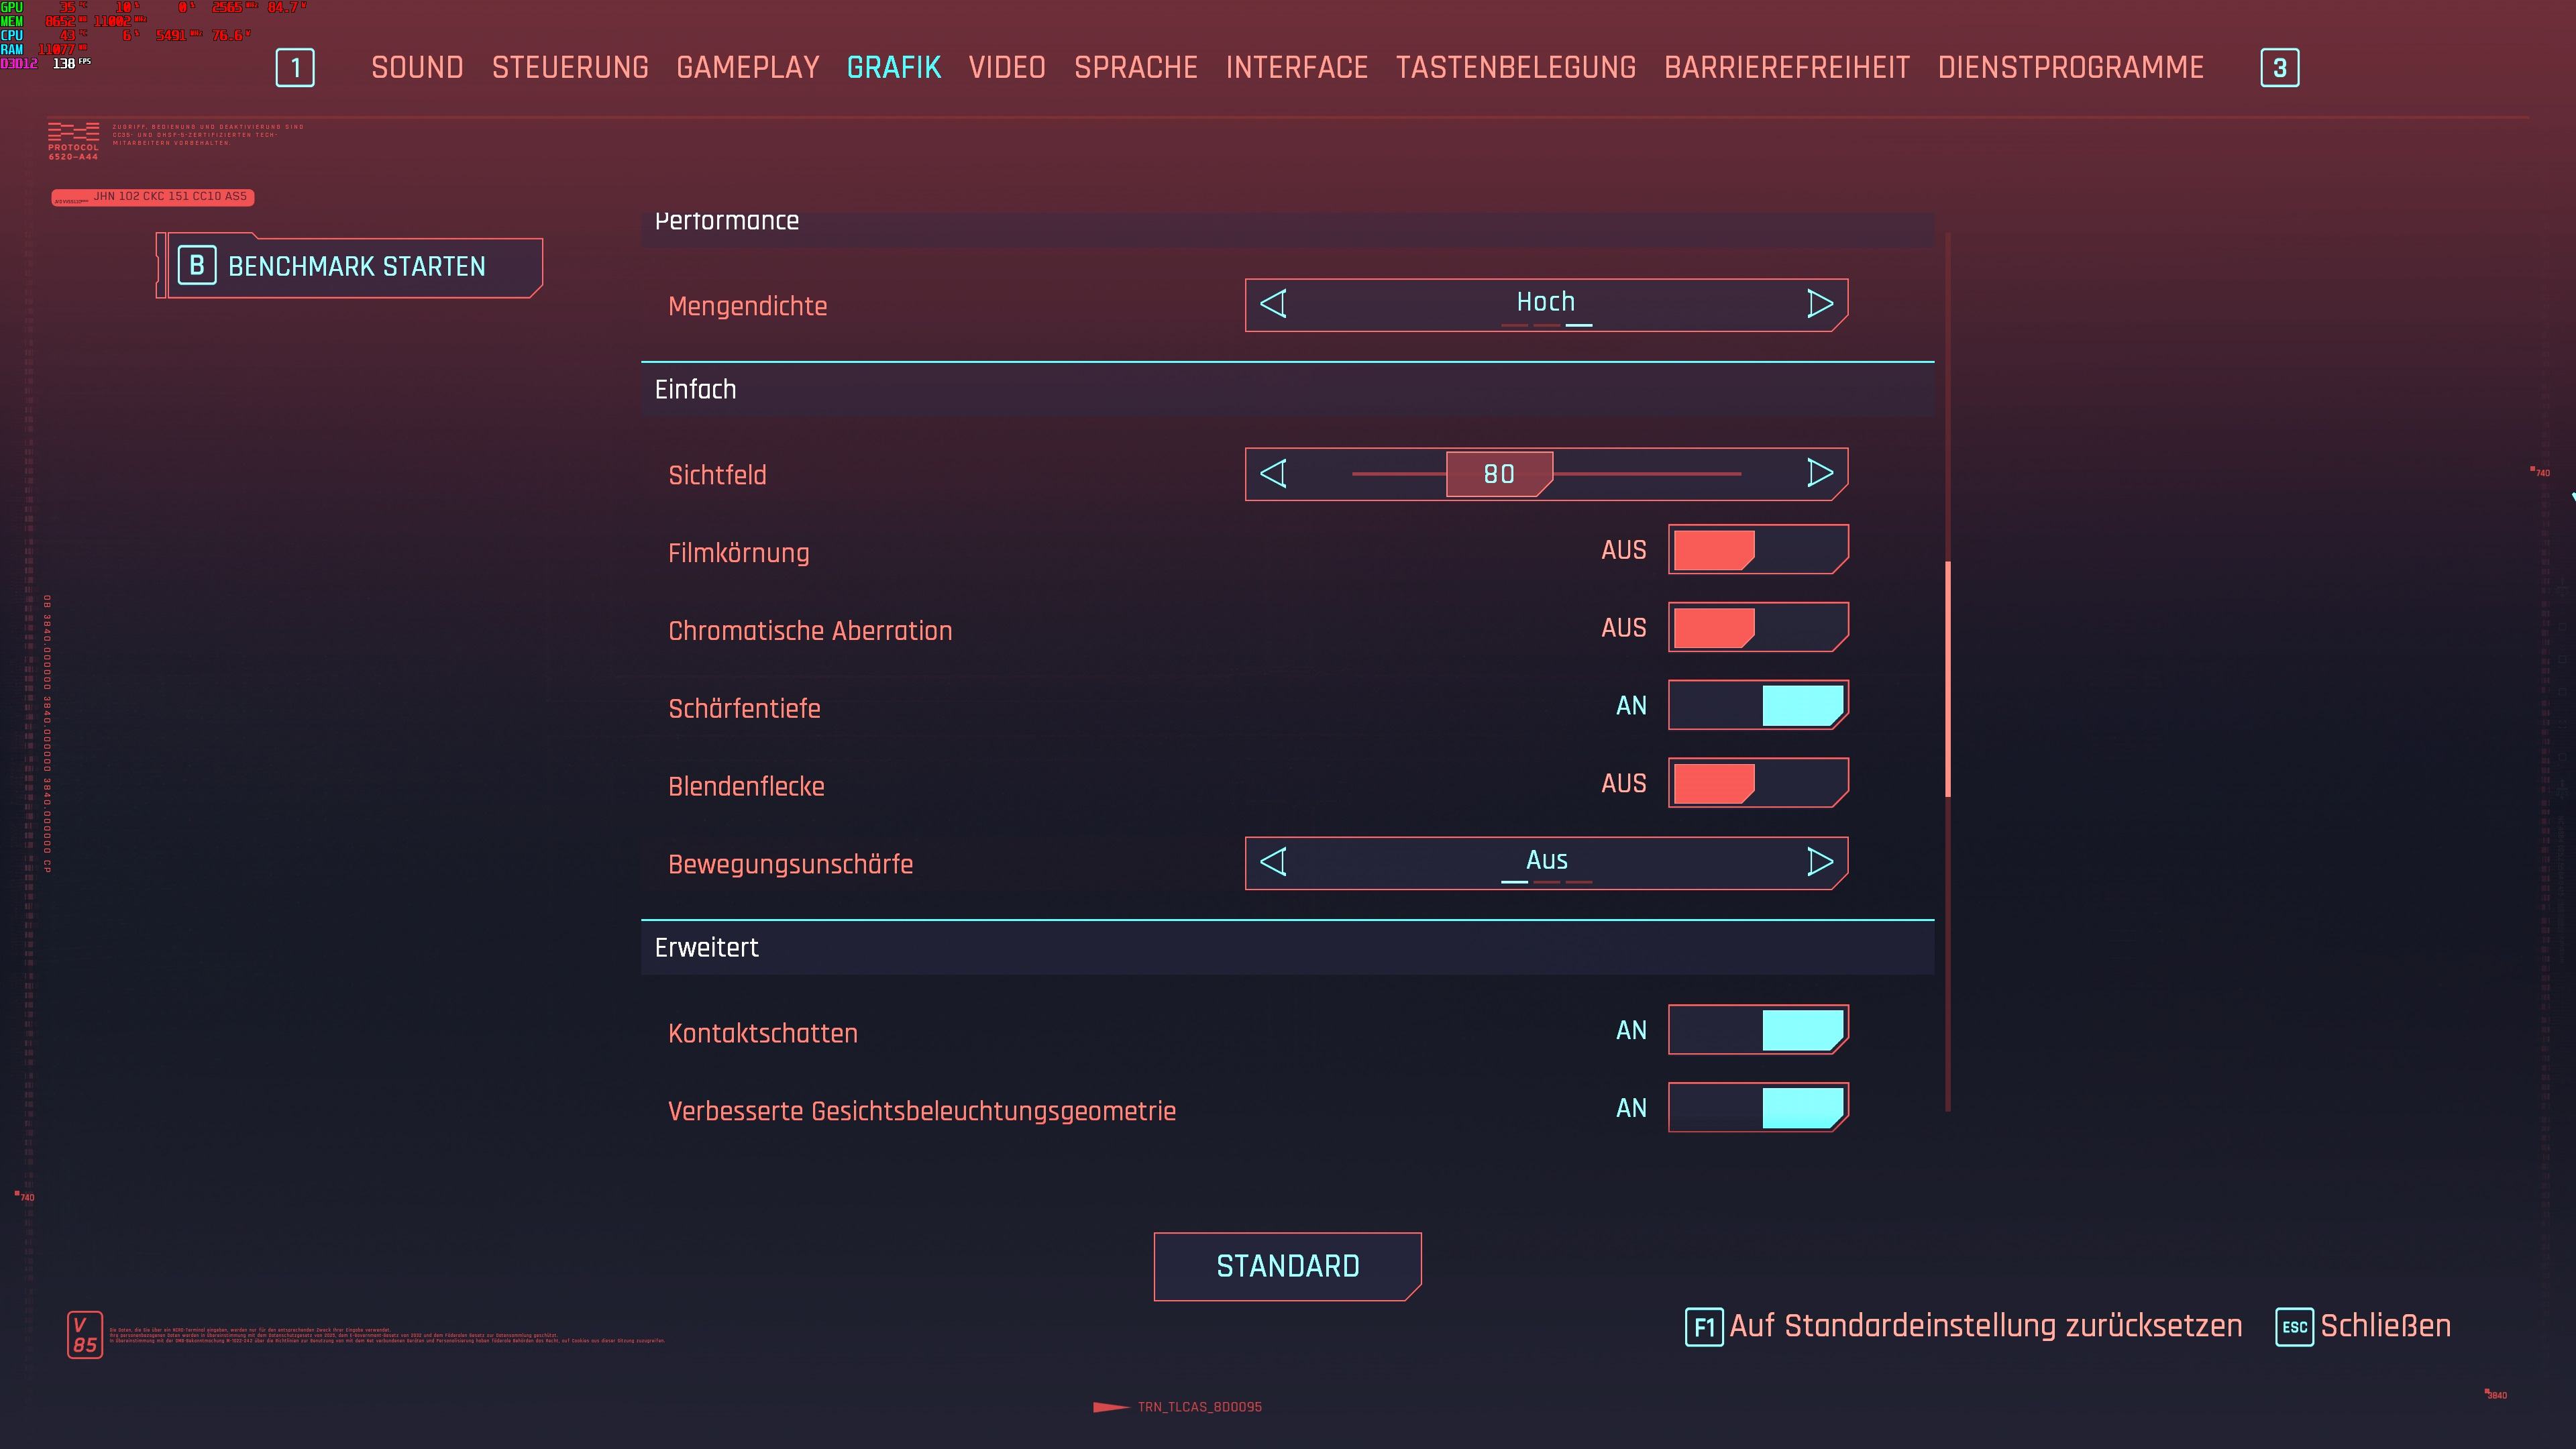
Task: Click the 'Filmkörnung' setting label
Action: pyautogui.click(x=739, y=553)
